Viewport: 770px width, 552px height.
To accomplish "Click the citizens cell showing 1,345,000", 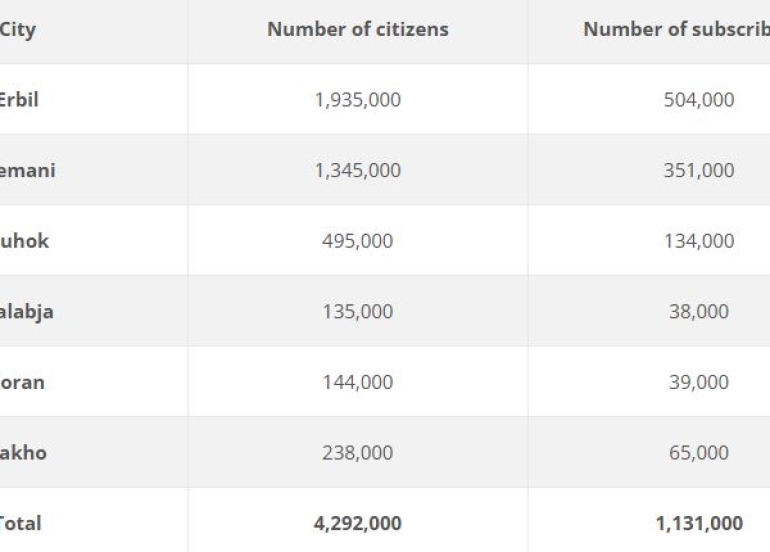I will [357, 171].
